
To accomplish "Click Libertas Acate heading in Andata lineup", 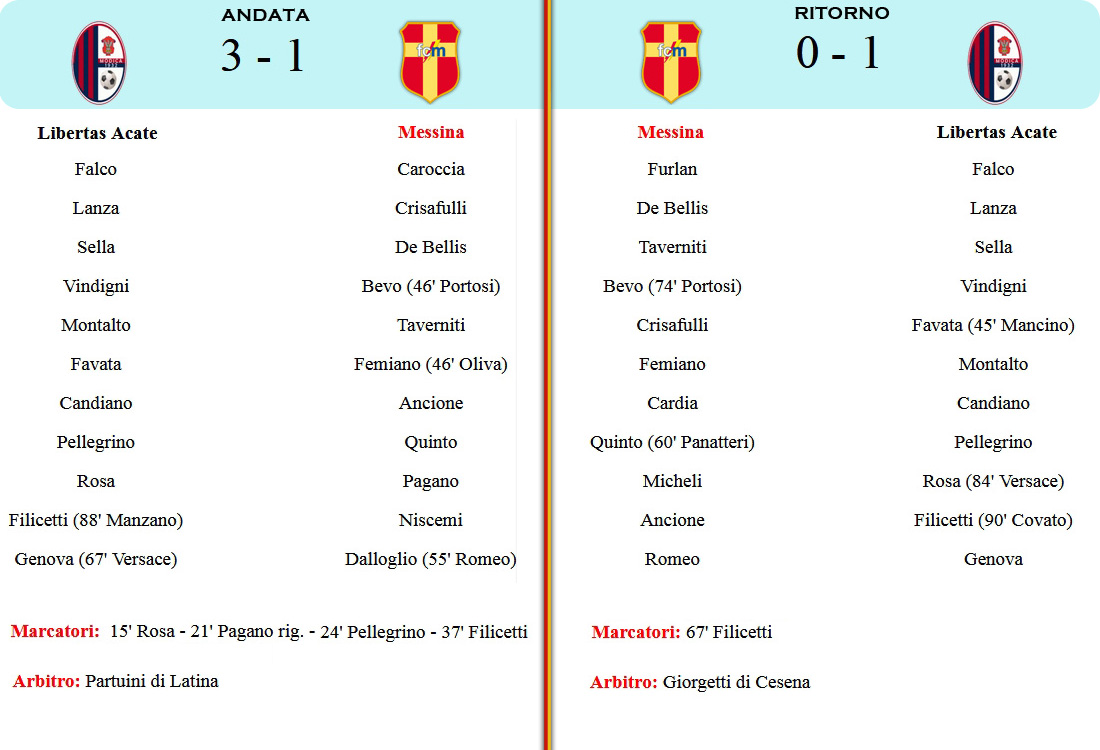I will point(98,133).
